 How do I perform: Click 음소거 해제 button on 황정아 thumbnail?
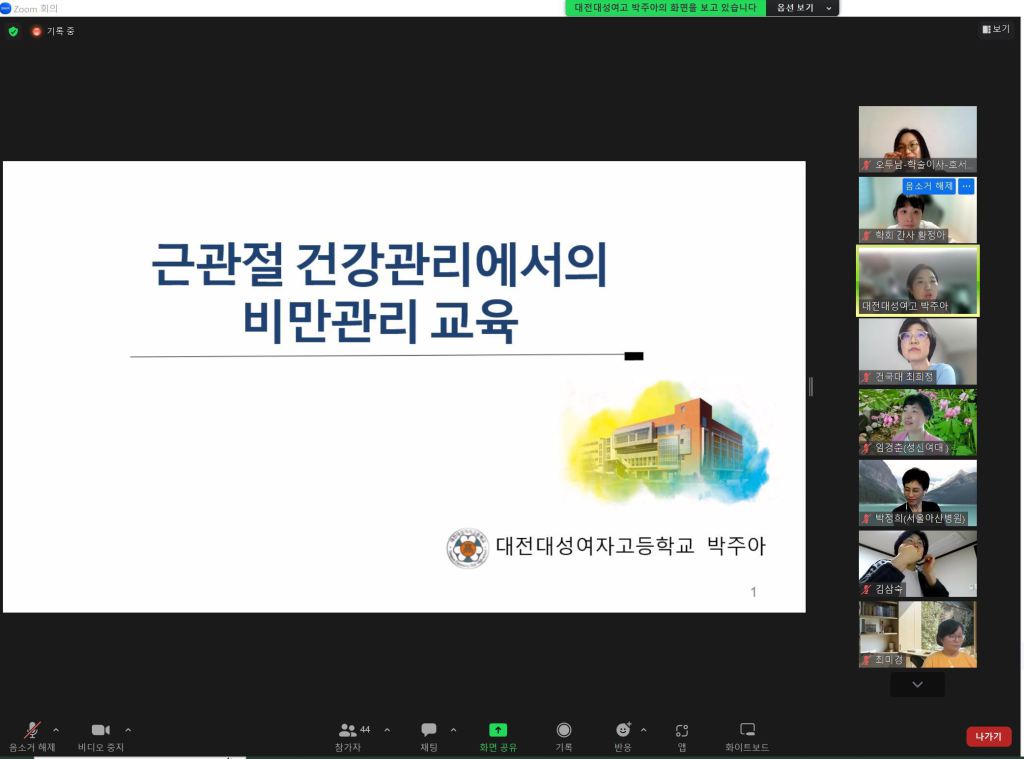(929, 186)
